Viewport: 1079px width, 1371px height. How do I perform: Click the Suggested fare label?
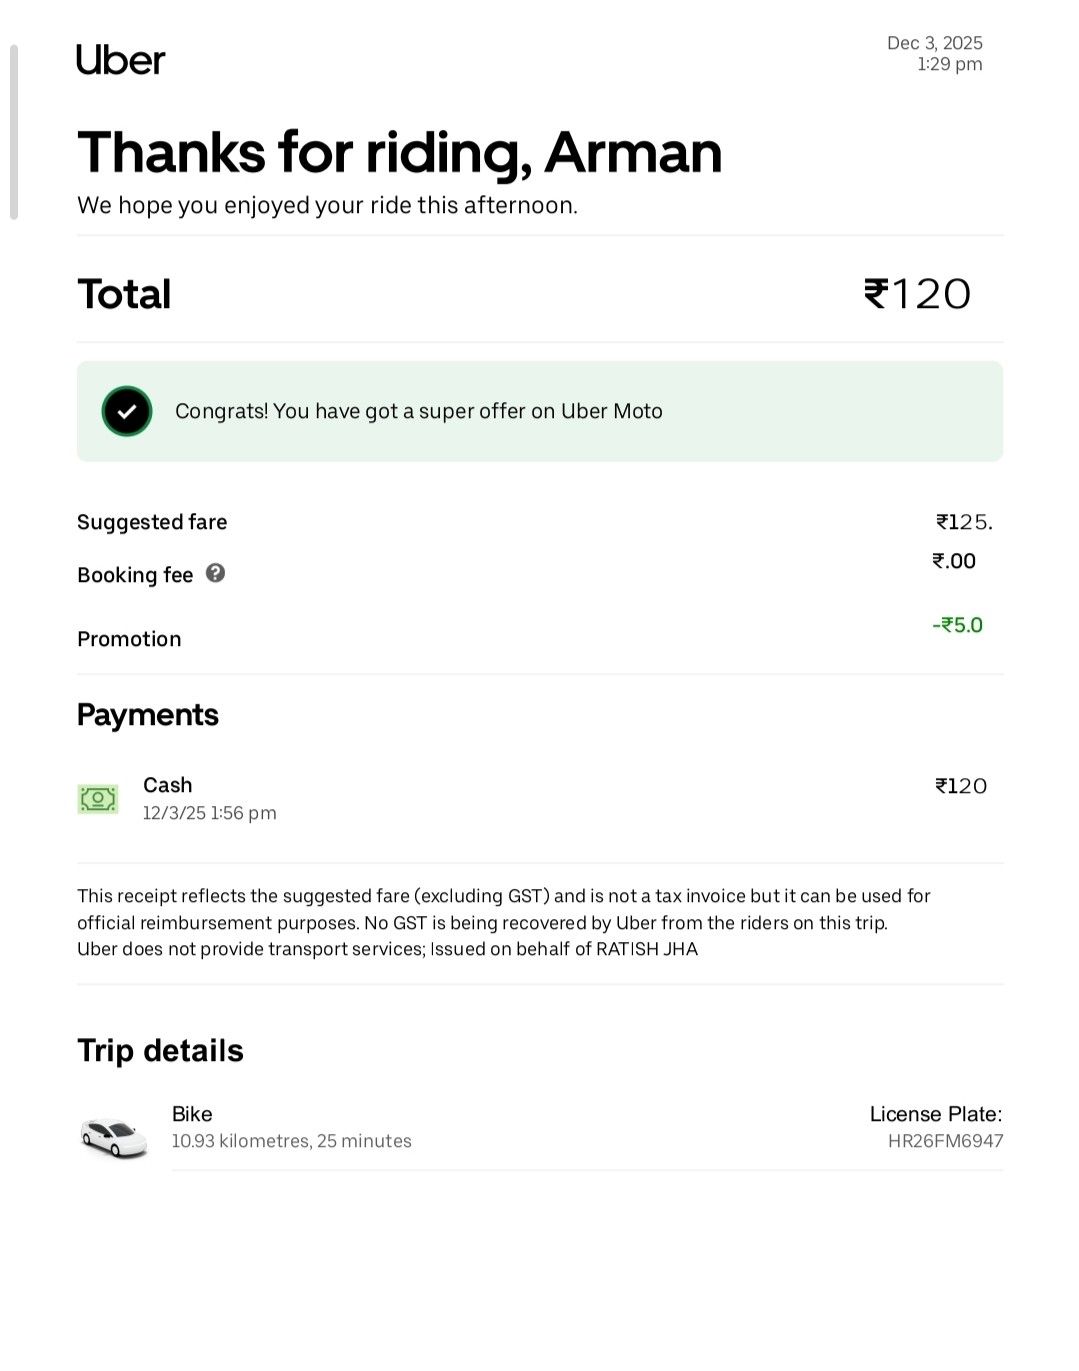(152, 522)
